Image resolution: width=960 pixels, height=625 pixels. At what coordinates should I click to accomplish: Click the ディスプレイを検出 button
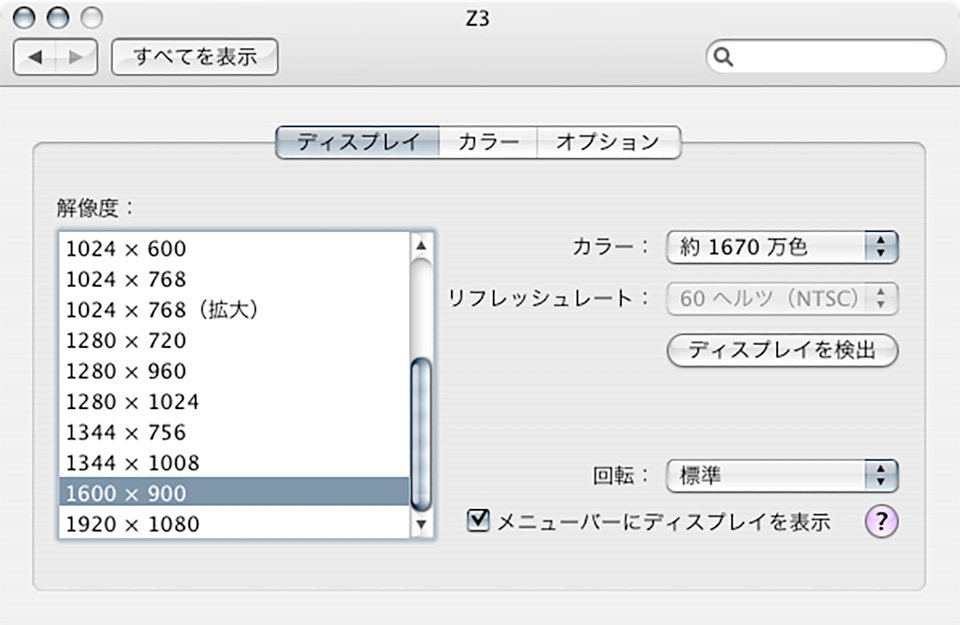click(x=782, y=350)
